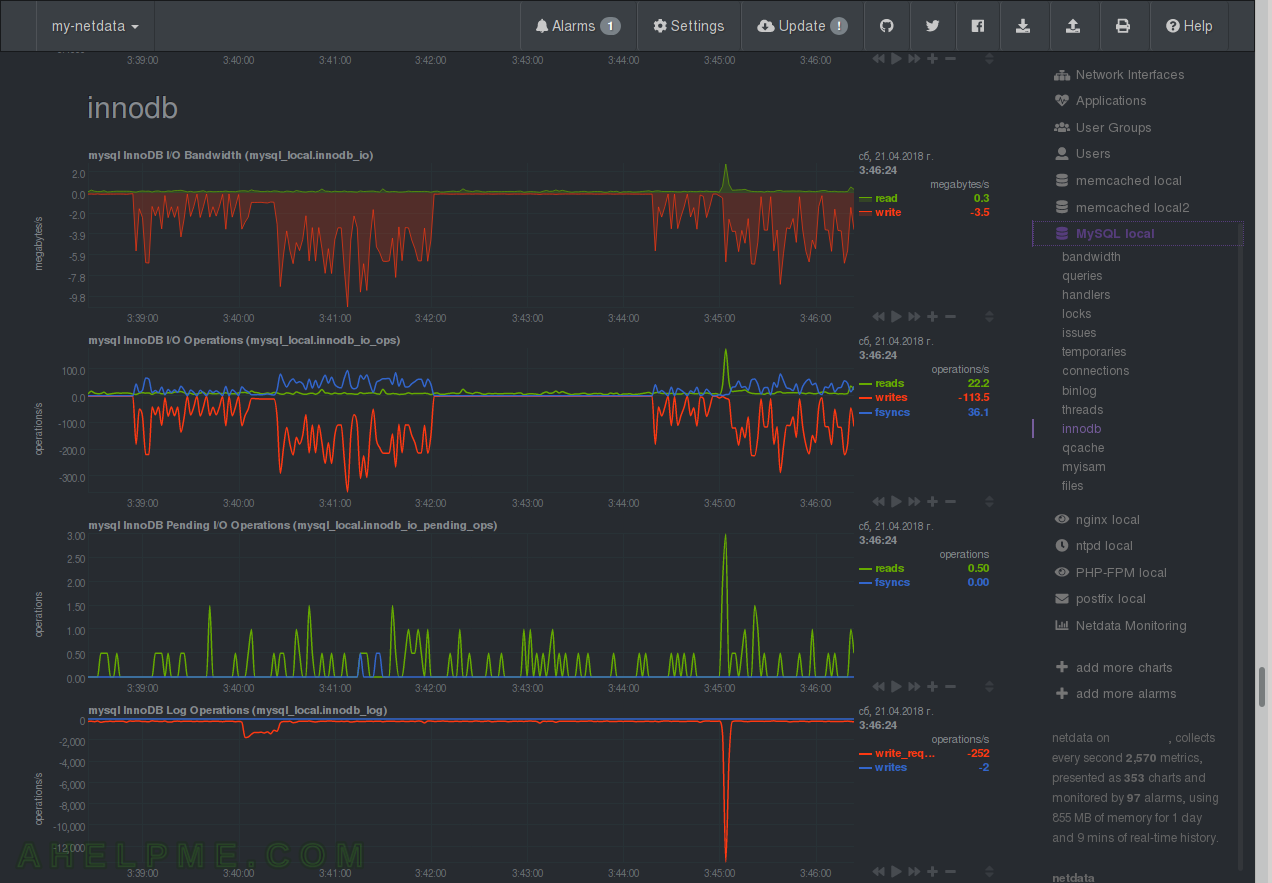Zoom out the Pending I/O Operations chart
The width and height of the screenshot is (1272, 883).
[x=950, y=687]
